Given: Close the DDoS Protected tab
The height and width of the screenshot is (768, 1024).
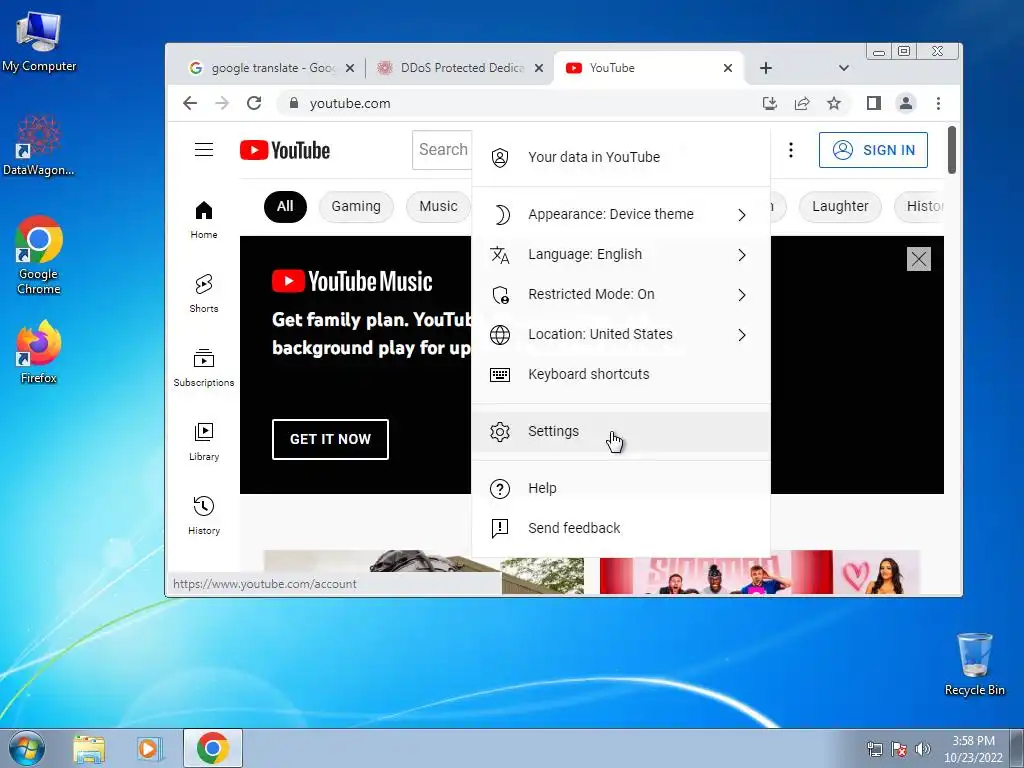Looking at the screenshot, I should [x=539, y=68].
